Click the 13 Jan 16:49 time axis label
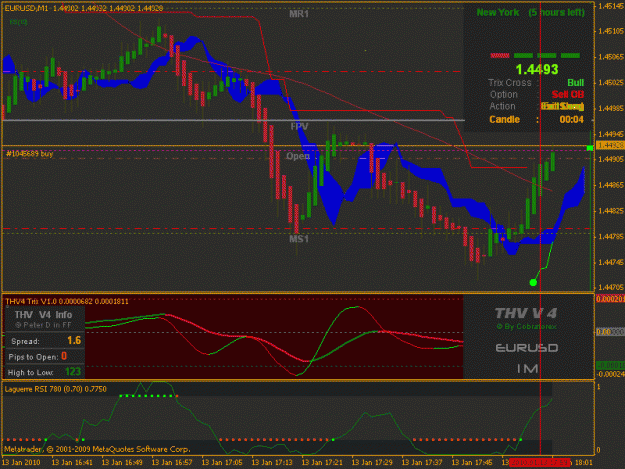 click(x=122, y=463)
